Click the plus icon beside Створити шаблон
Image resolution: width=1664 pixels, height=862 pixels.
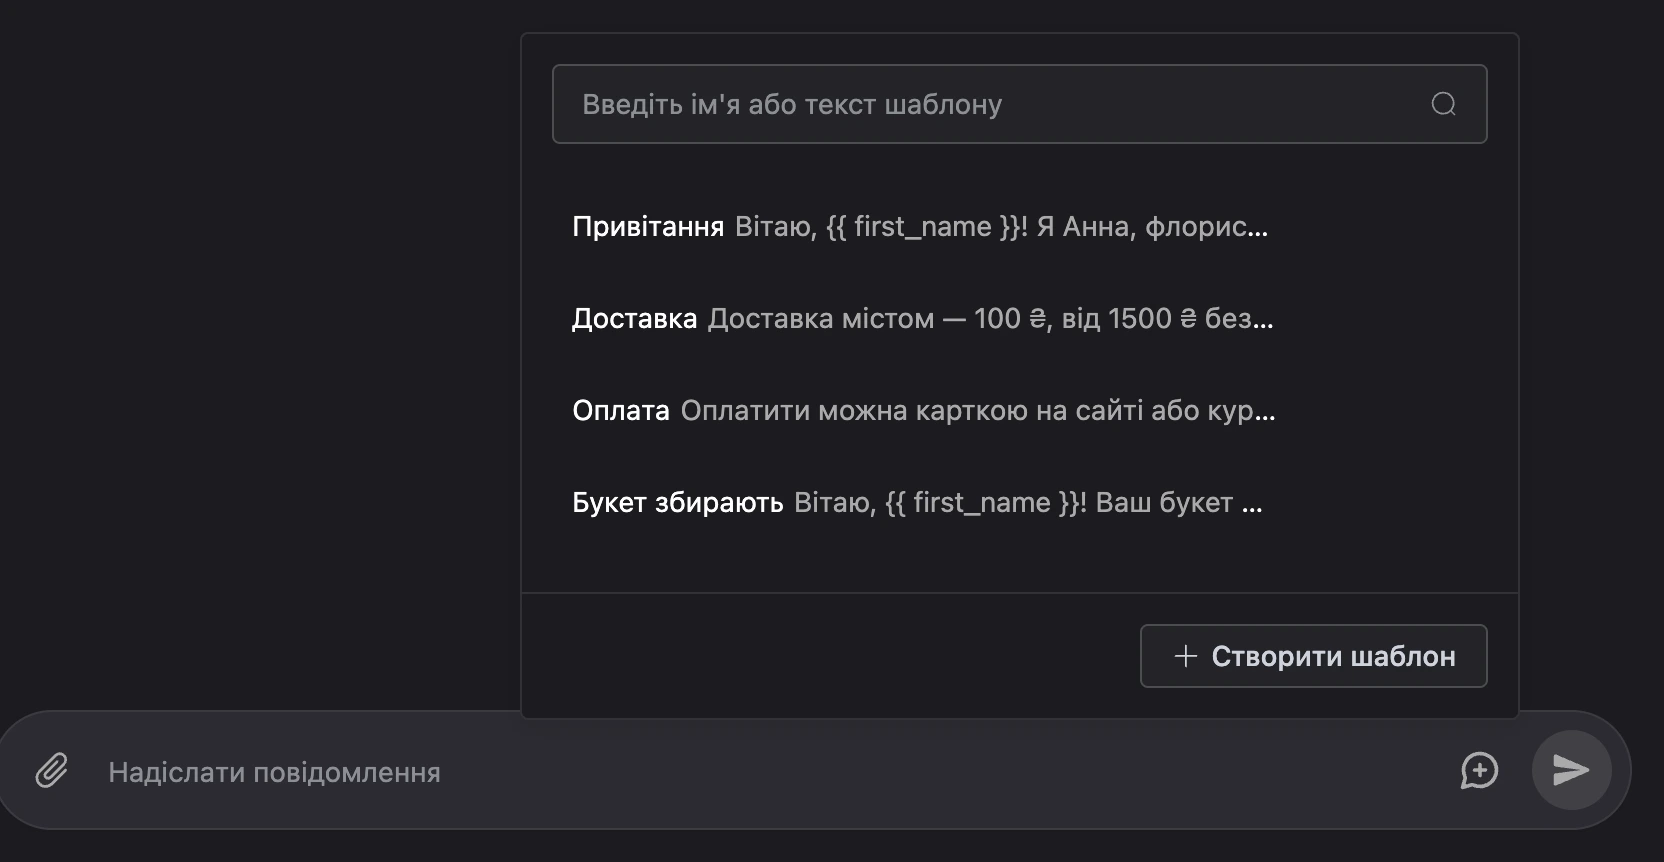click(1186, 656)
